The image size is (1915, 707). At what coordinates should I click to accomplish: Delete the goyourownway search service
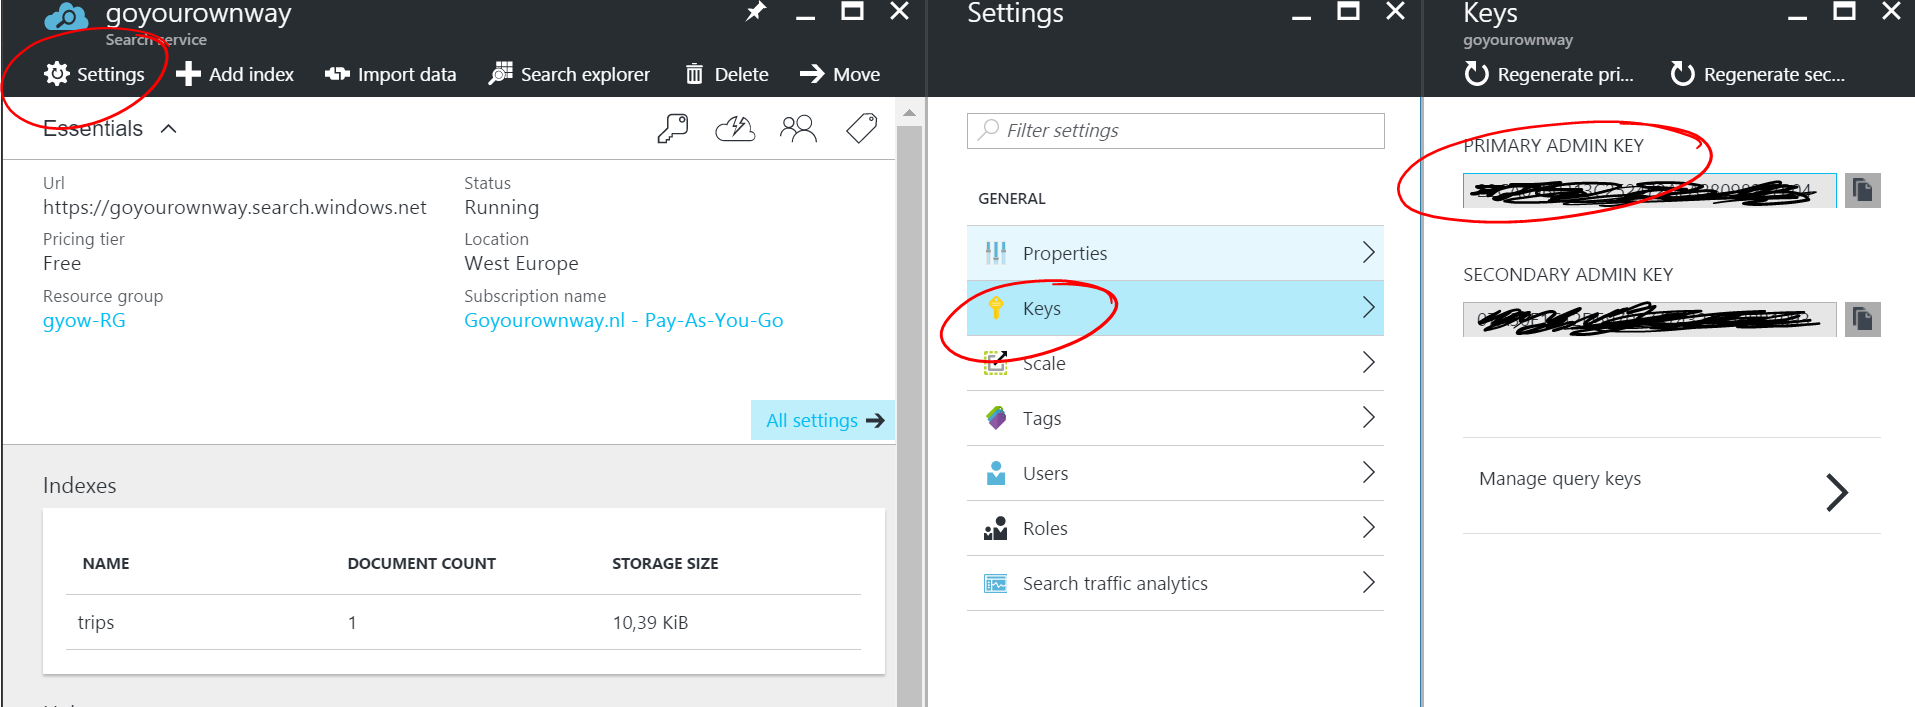click(x=726, y=74)
